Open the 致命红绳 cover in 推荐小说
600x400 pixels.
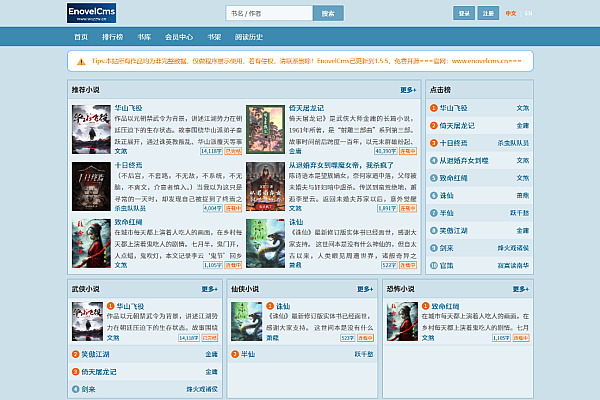pyautogui.click(x=91, y=243)
